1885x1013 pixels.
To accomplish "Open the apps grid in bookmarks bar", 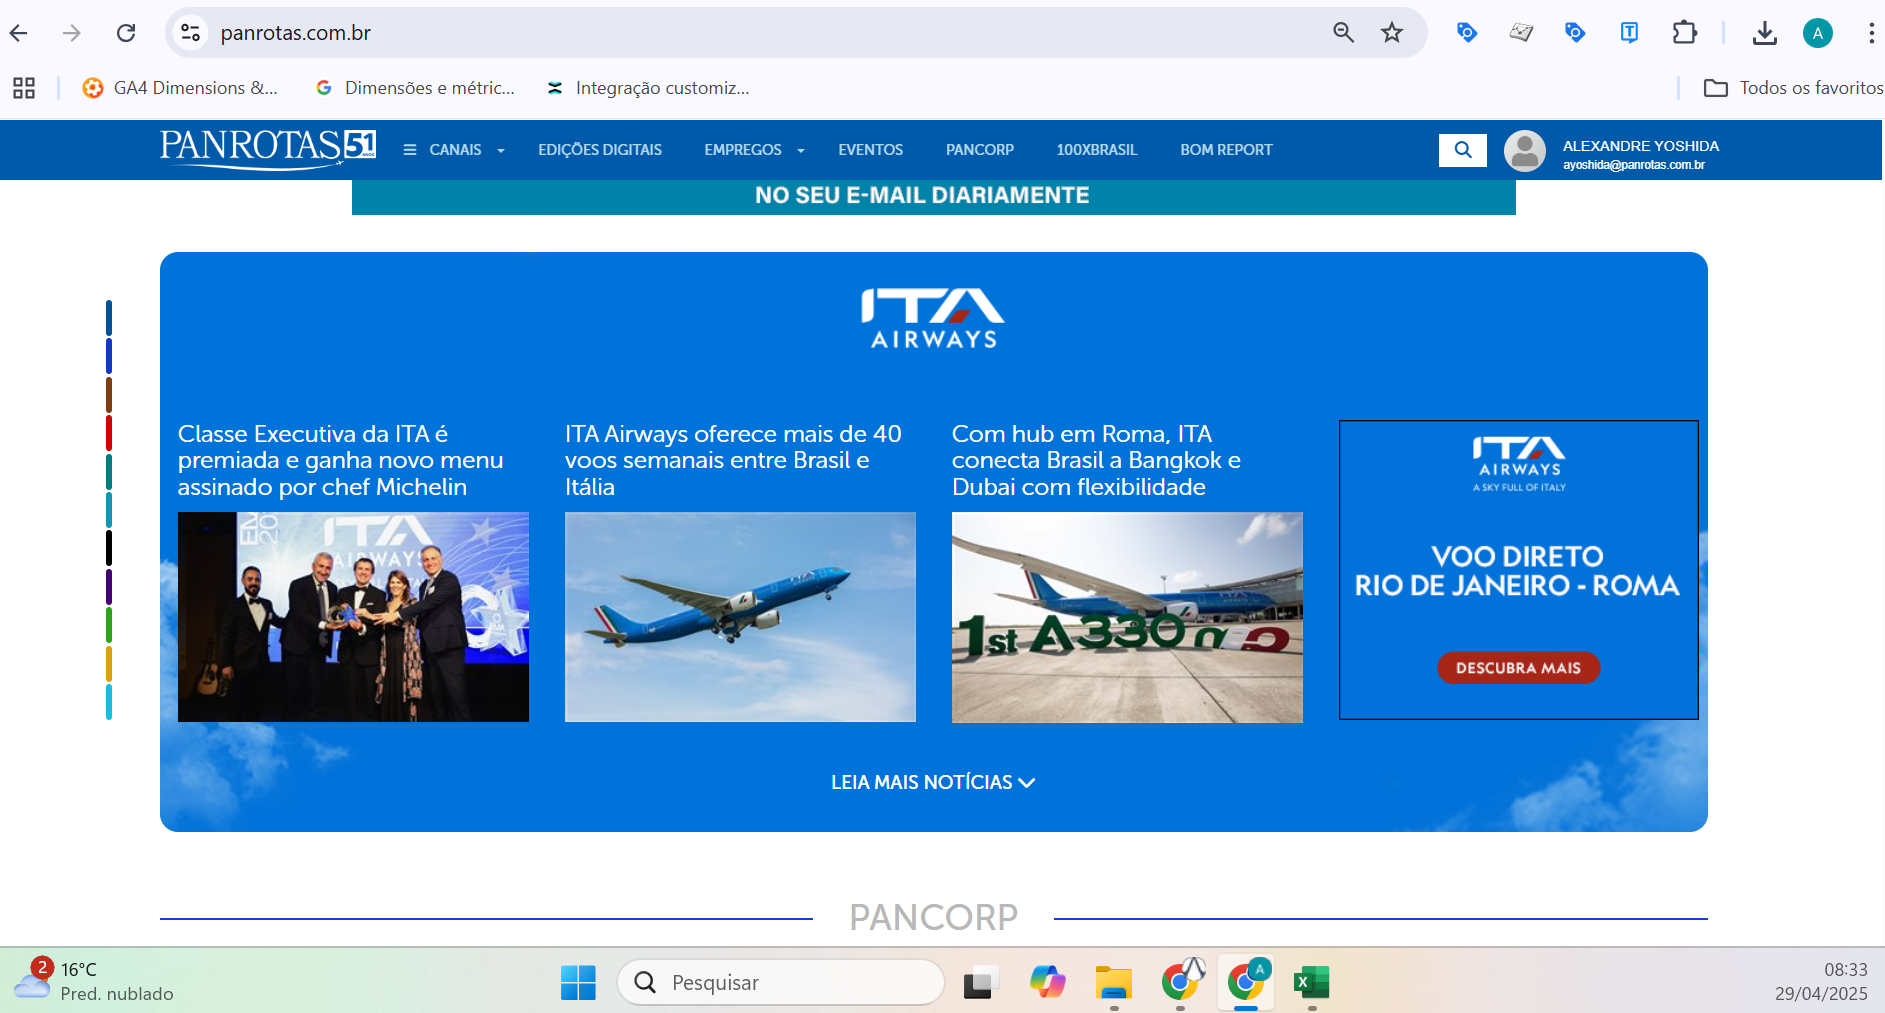I will coord(24,88).
